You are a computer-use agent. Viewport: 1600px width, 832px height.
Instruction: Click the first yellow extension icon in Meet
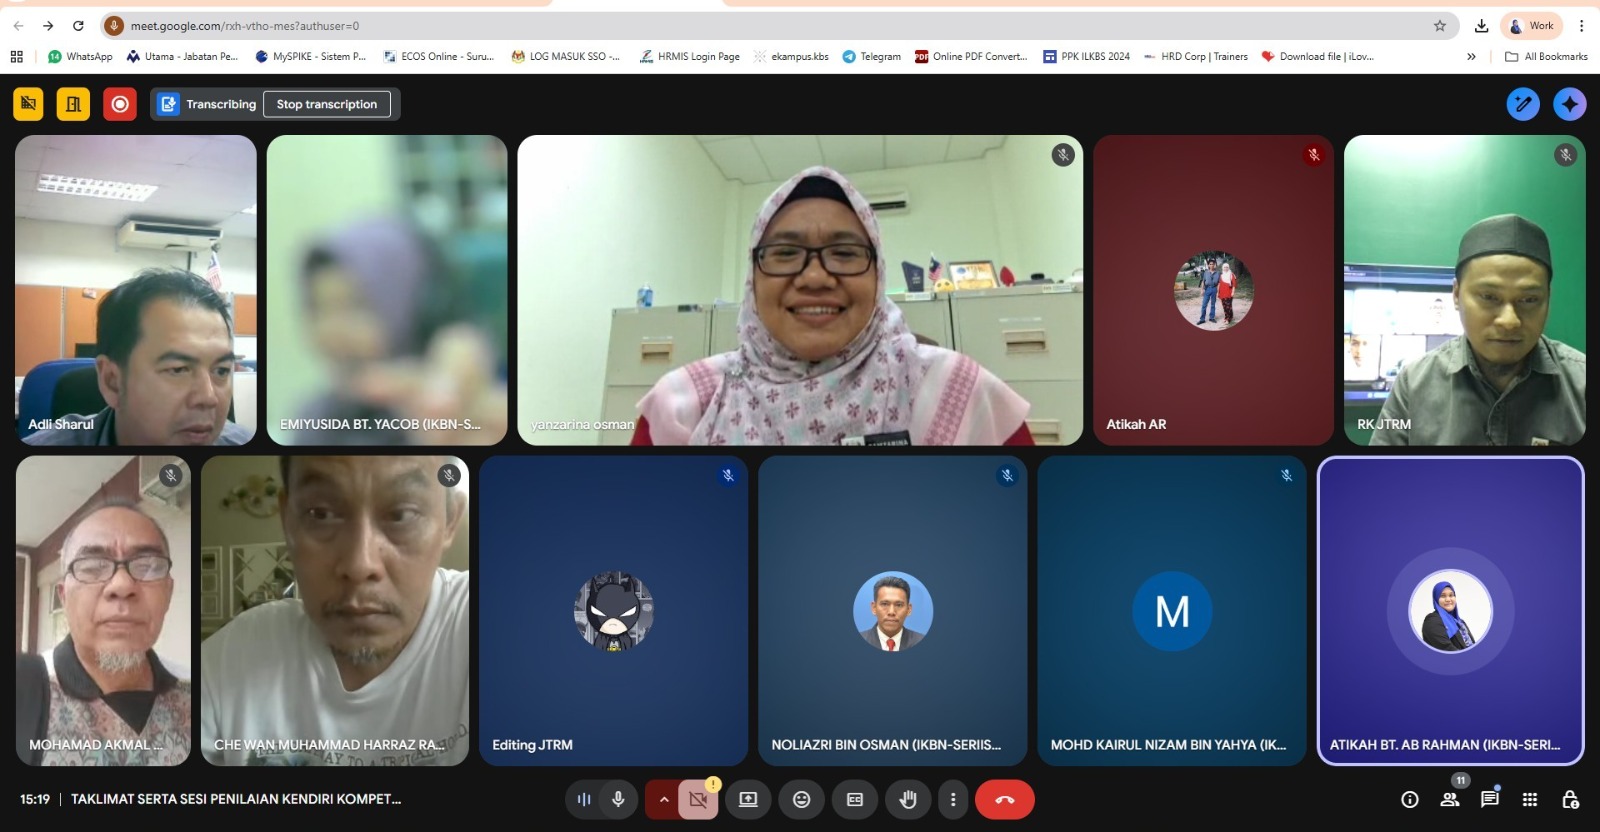click(28, 104)
